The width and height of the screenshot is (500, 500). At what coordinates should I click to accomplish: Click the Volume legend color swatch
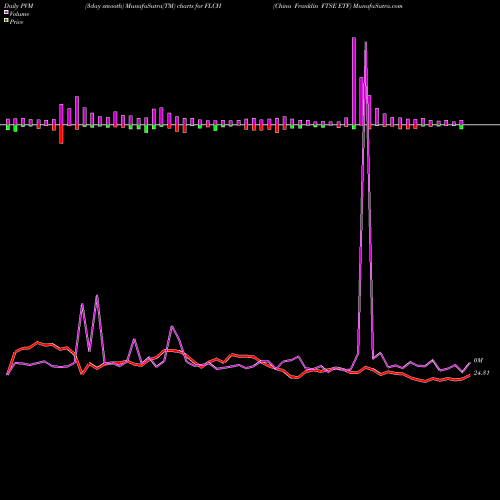(x=6, y=12)
